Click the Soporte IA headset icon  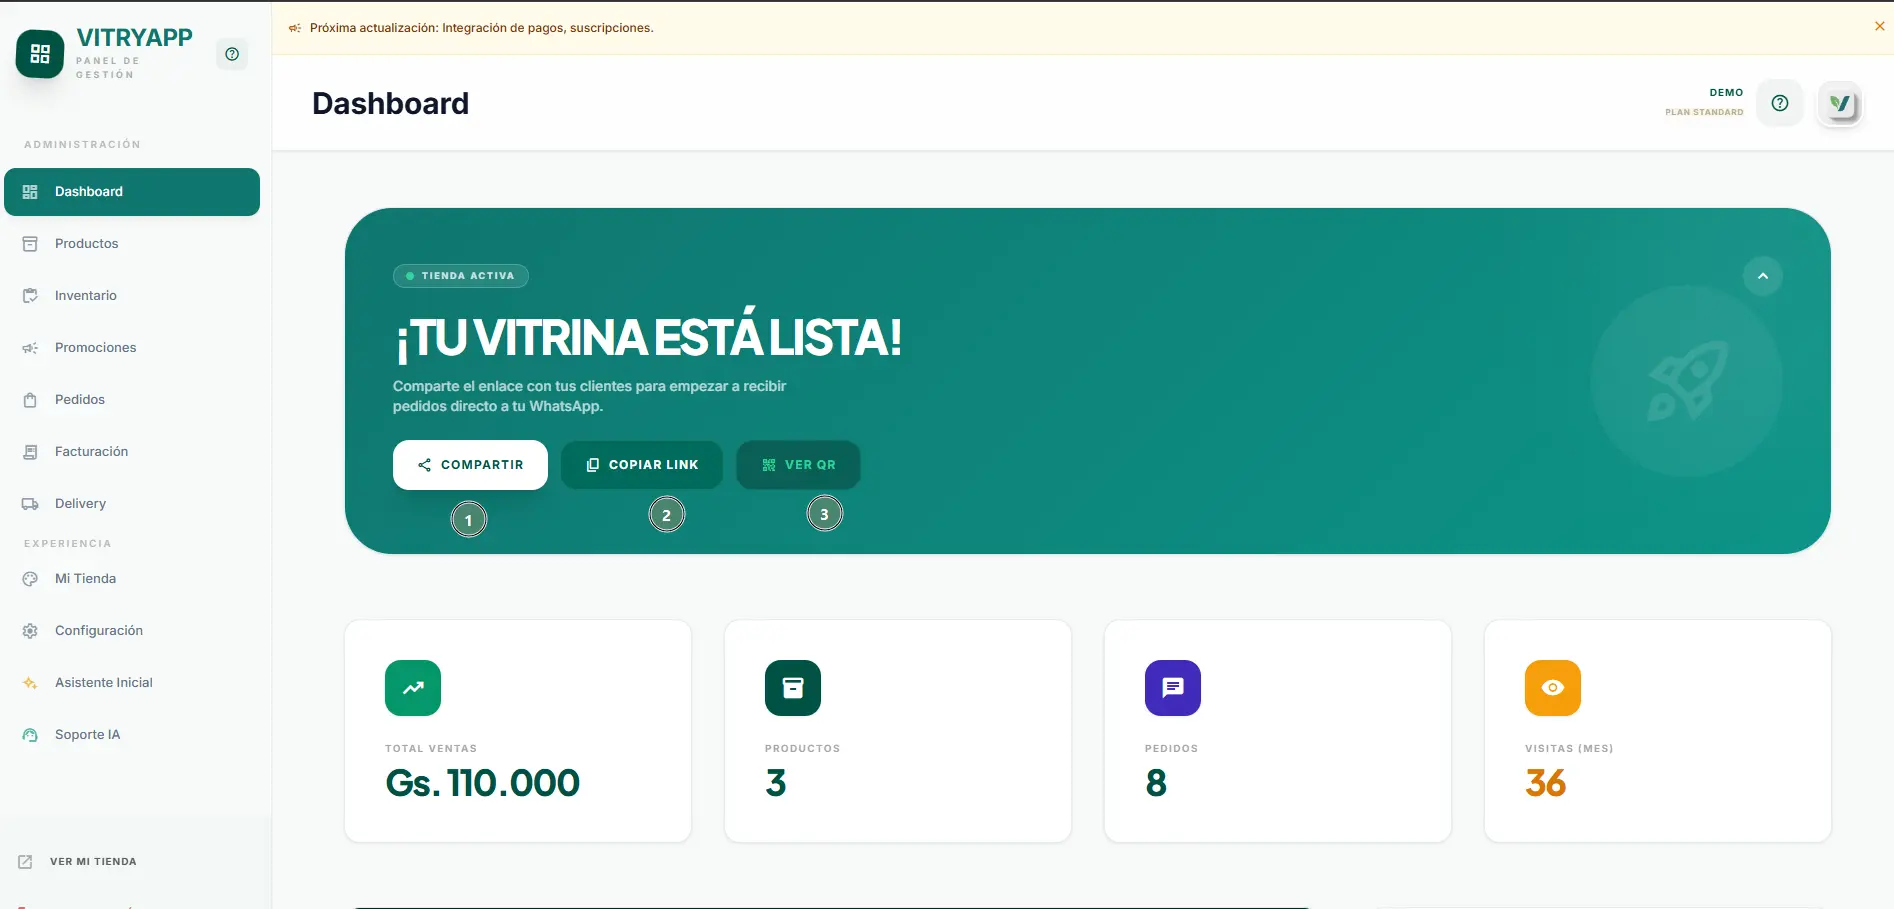click(x=30, y=735)
